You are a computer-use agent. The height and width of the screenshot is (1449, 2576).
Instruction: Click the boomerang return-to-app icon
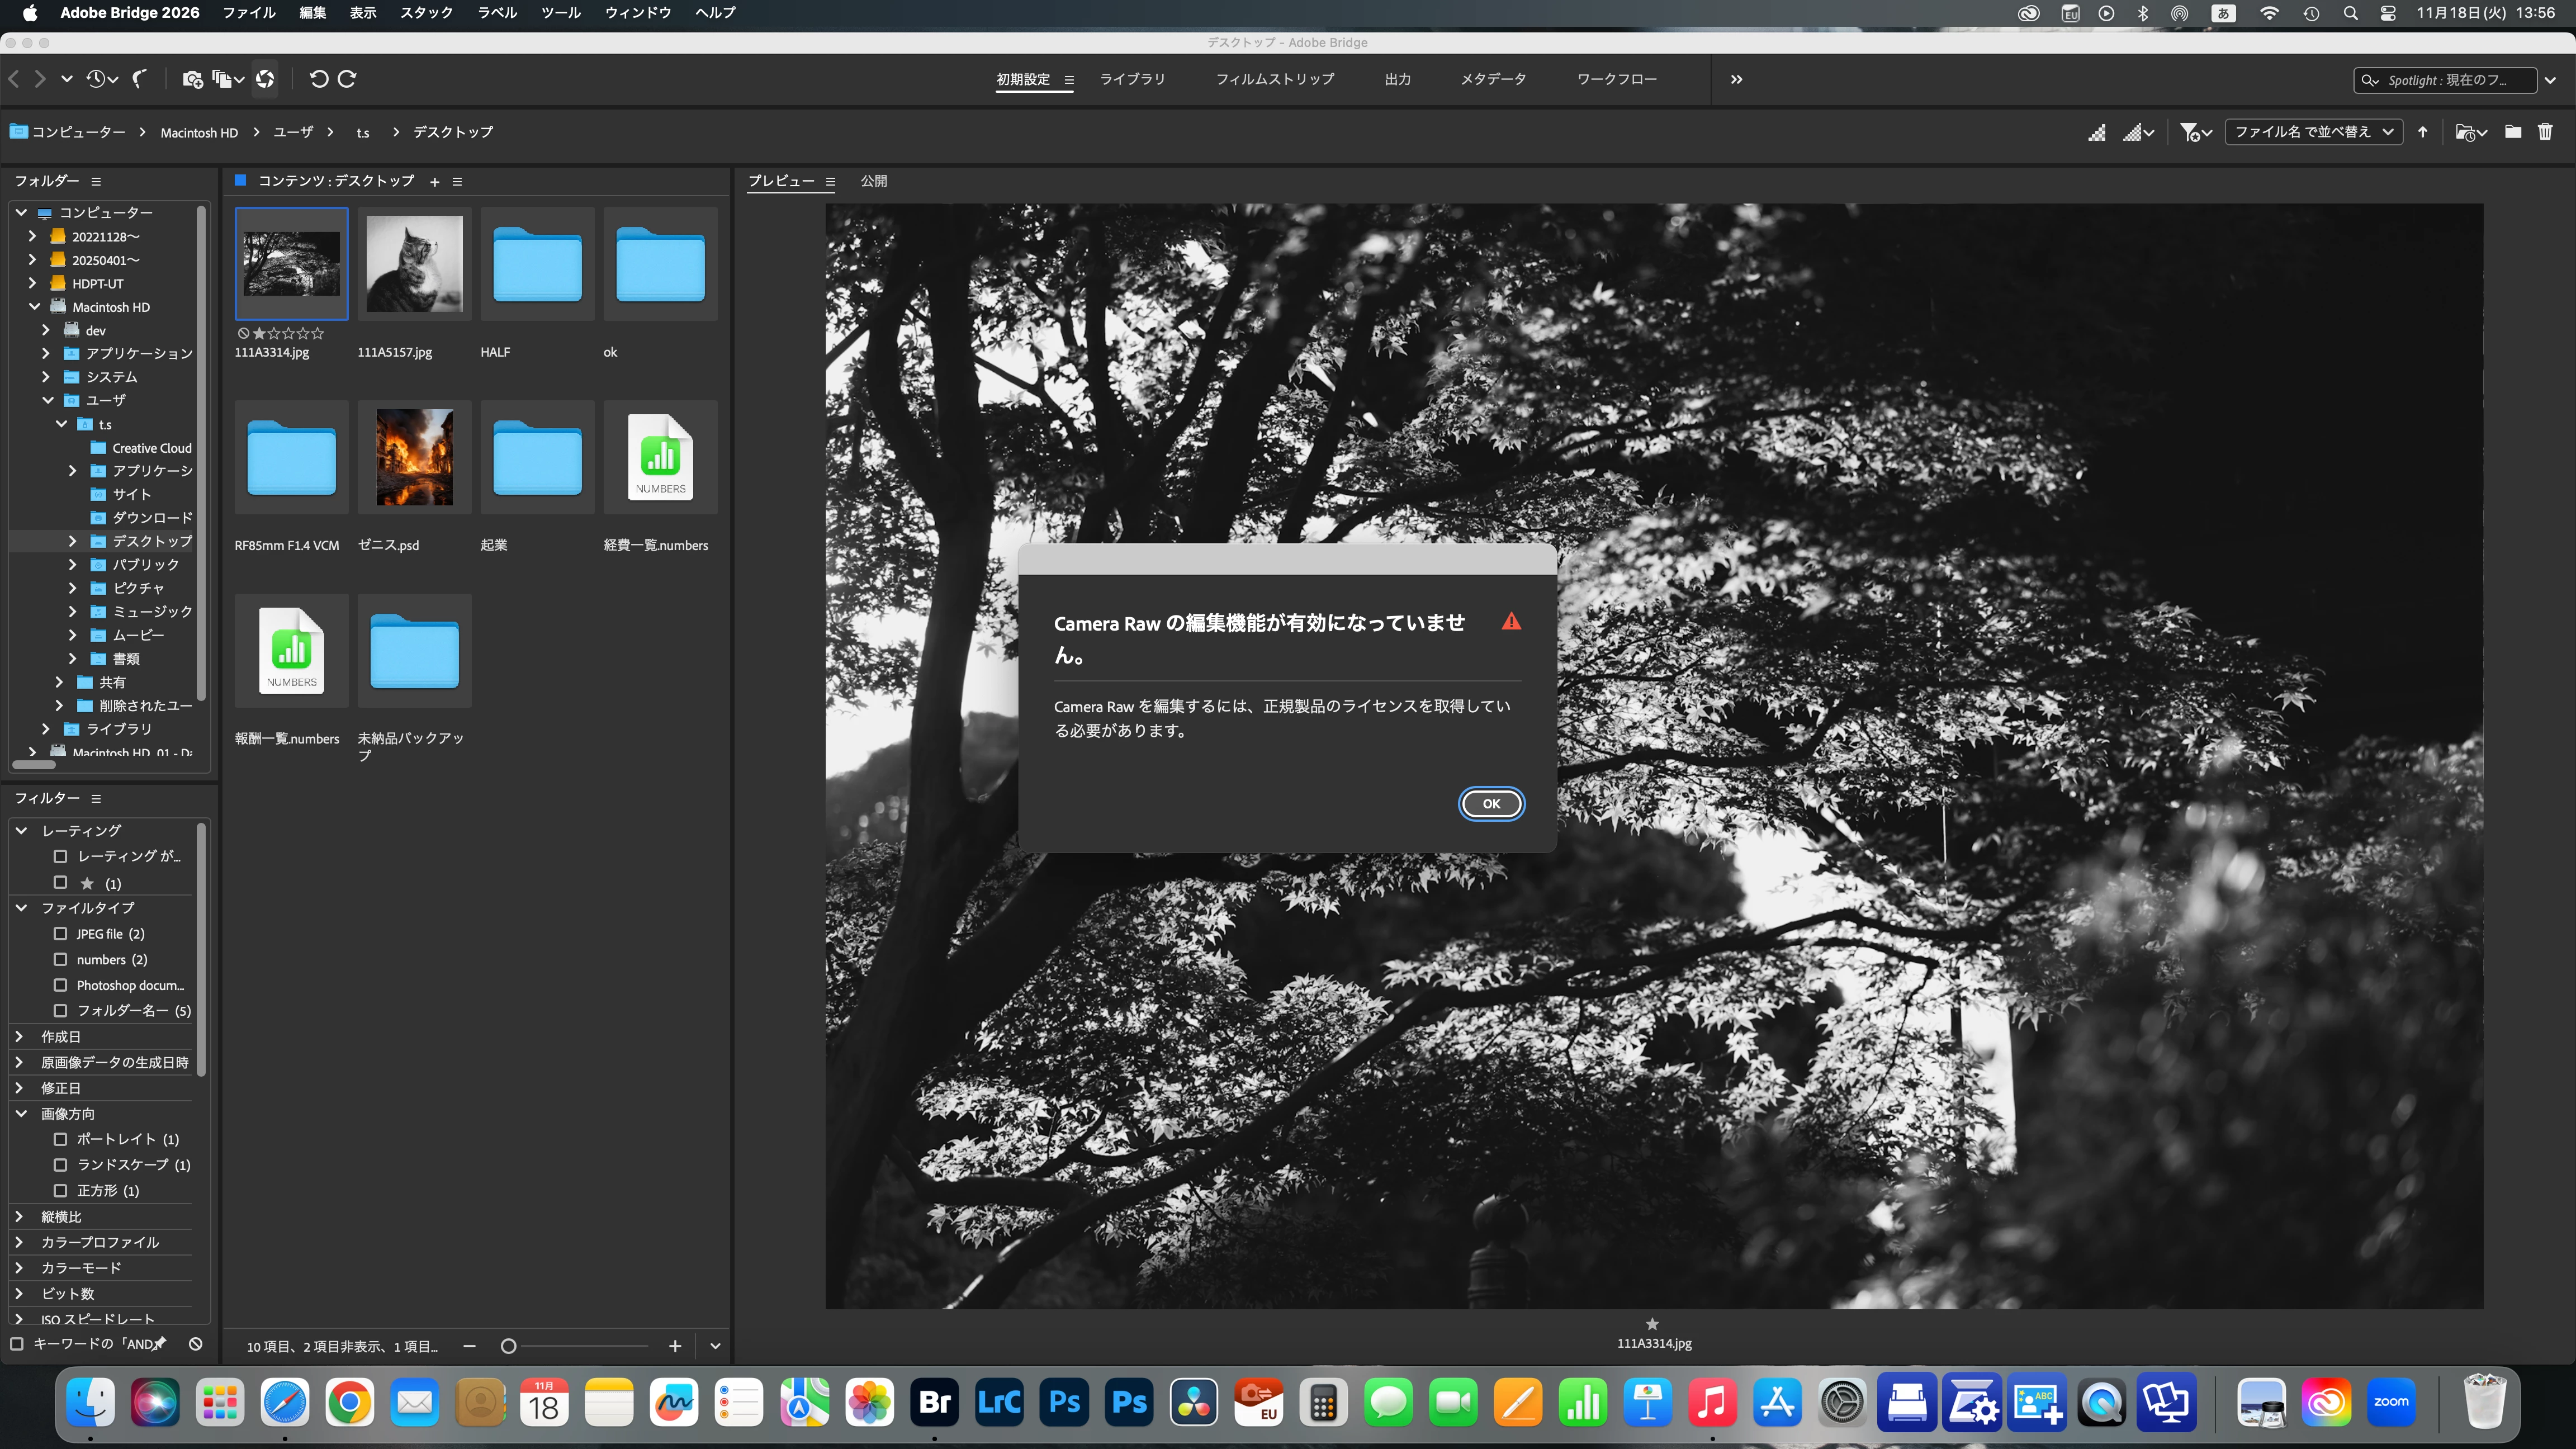(140, 79)
